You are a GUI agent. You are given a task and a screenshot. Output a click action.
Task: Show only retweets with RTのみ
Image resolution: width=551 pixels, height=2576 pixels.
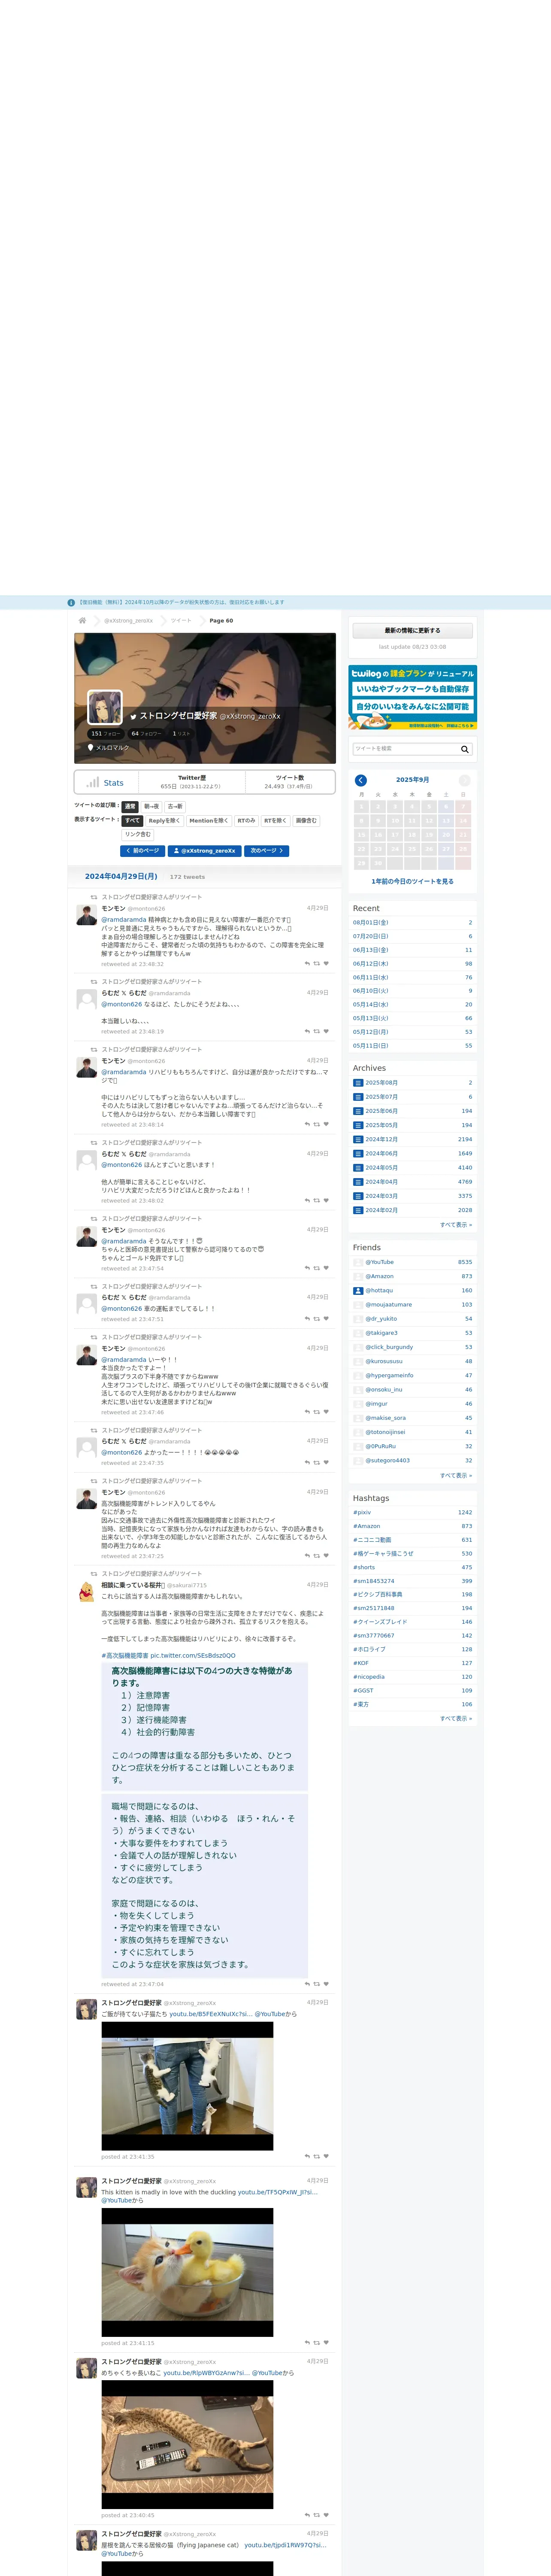[x=246, y=820]
